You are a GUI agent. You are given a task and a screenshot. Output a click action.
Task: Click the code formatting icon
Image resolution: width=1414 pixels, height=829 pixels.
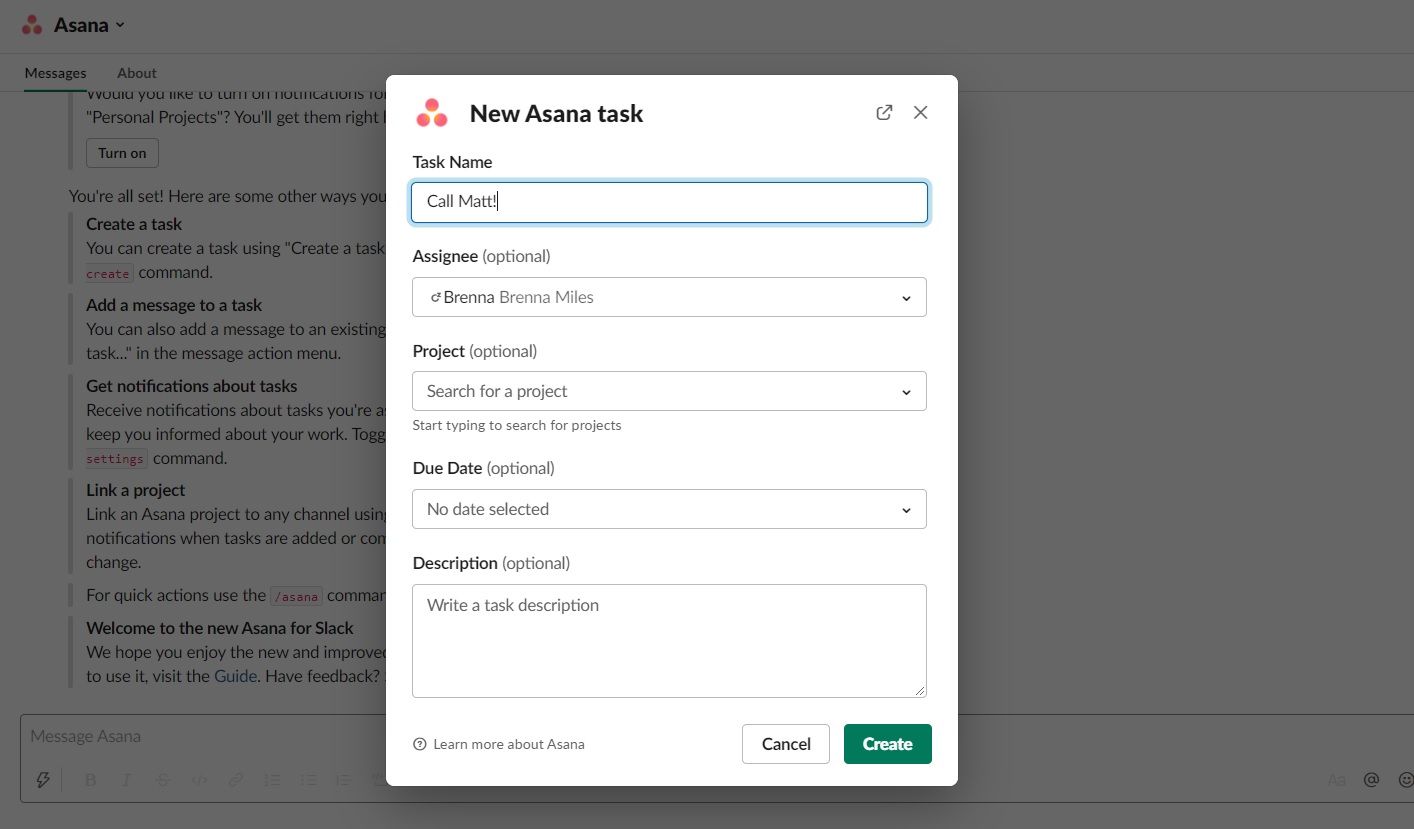(199, 779)
